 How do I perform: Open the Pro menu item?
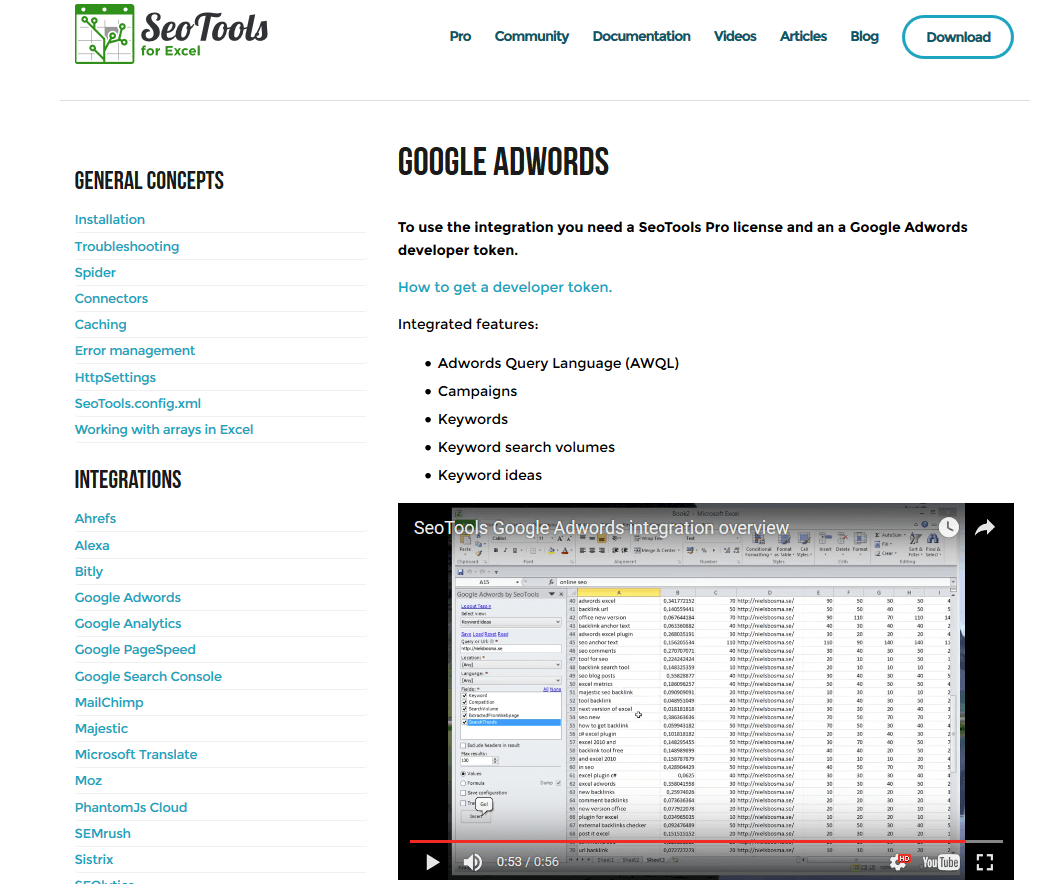(460, 36)
